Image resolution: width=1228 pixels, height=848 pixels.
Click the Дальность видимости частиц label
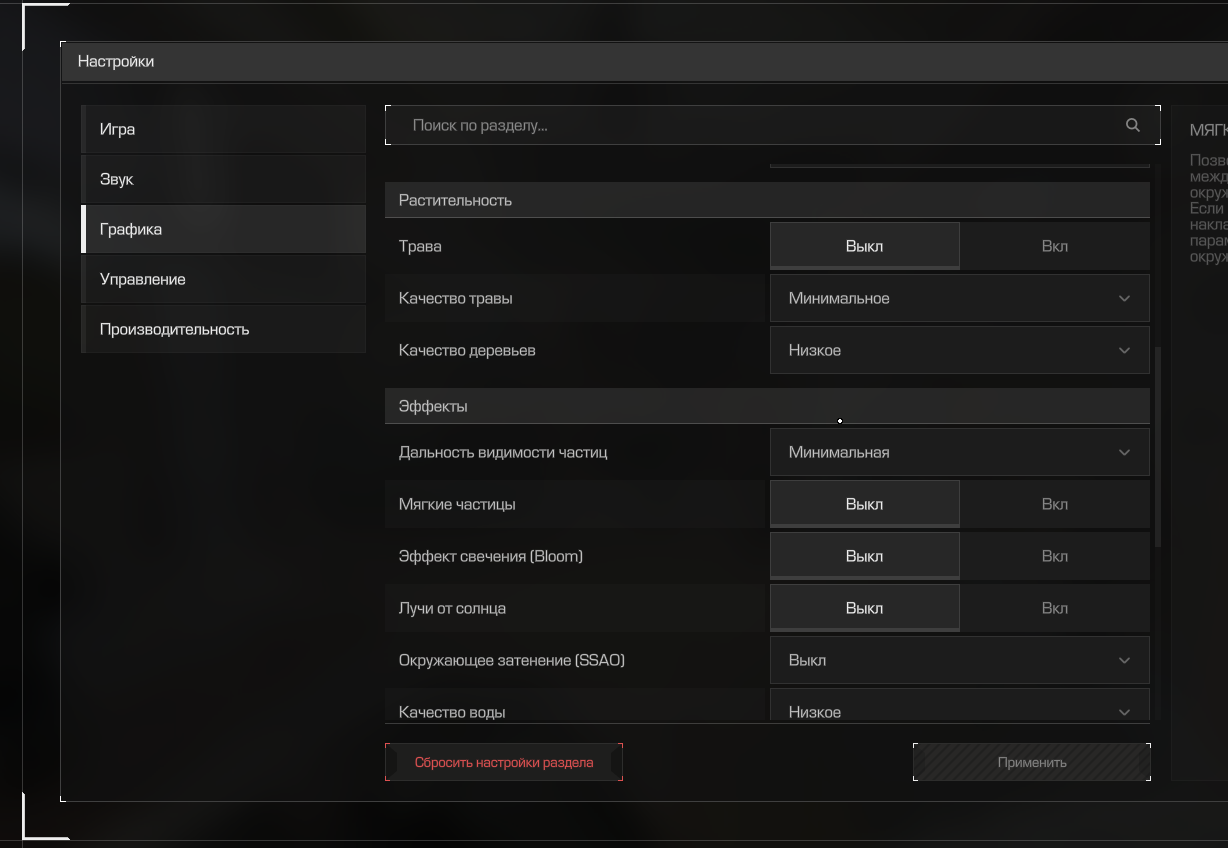[x=503, y=452]
